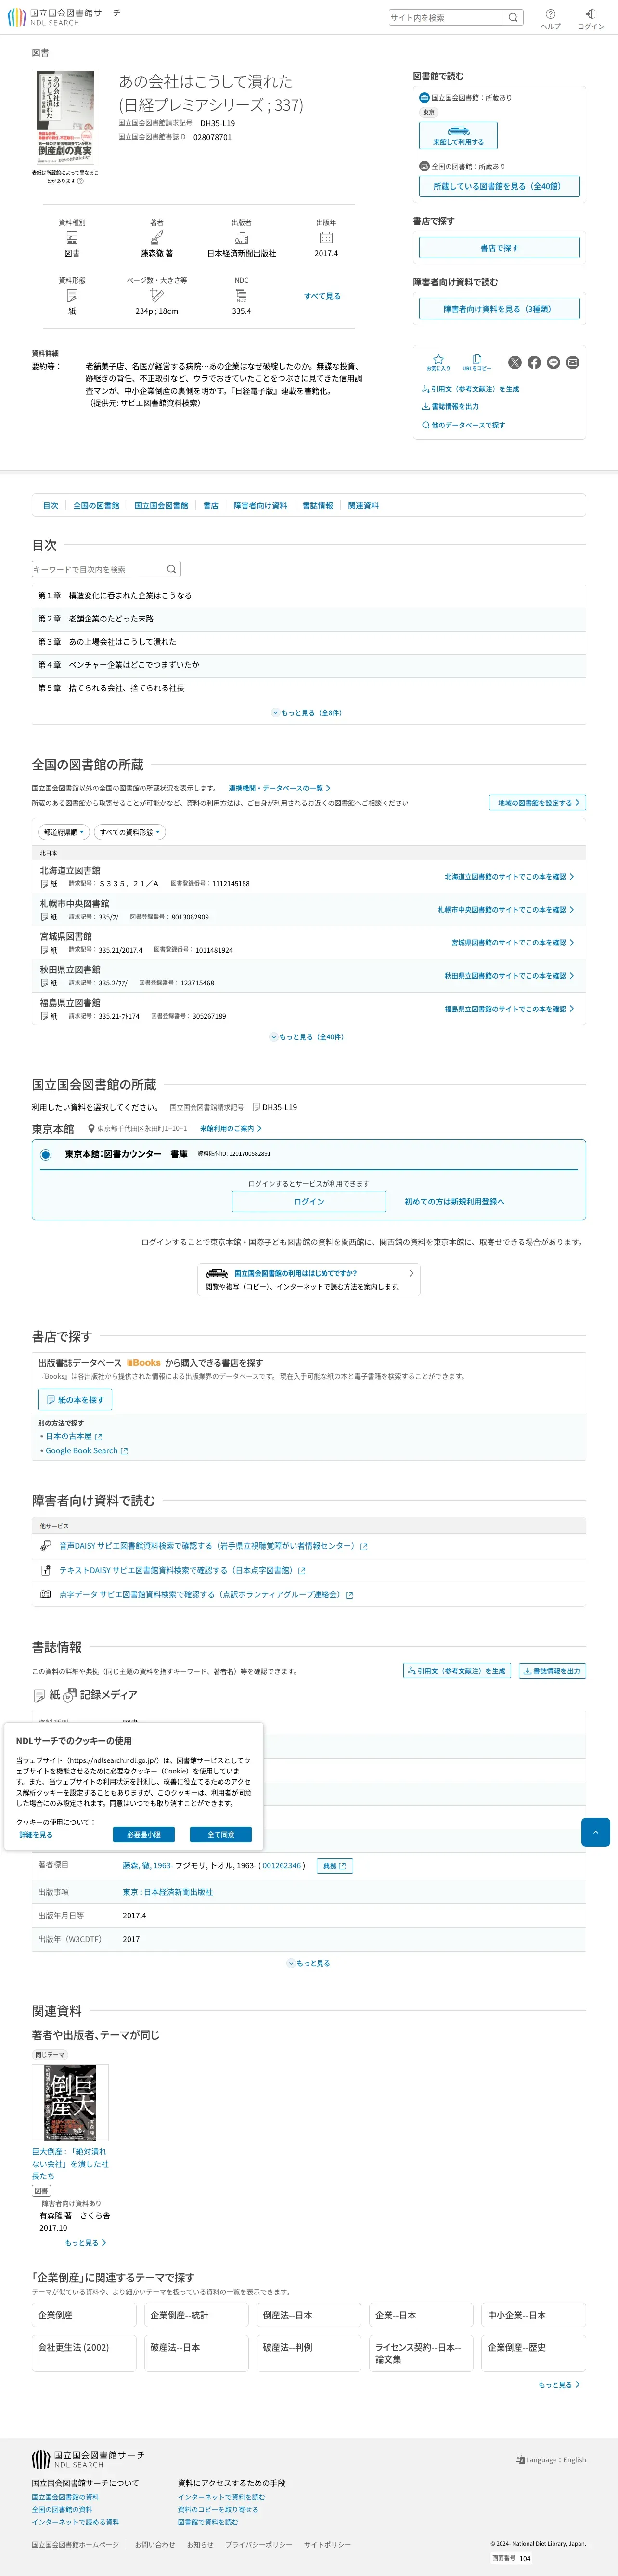Click 障害者向け資料を見る（3種類） button

pyautogui.click(x=499, y=309)
